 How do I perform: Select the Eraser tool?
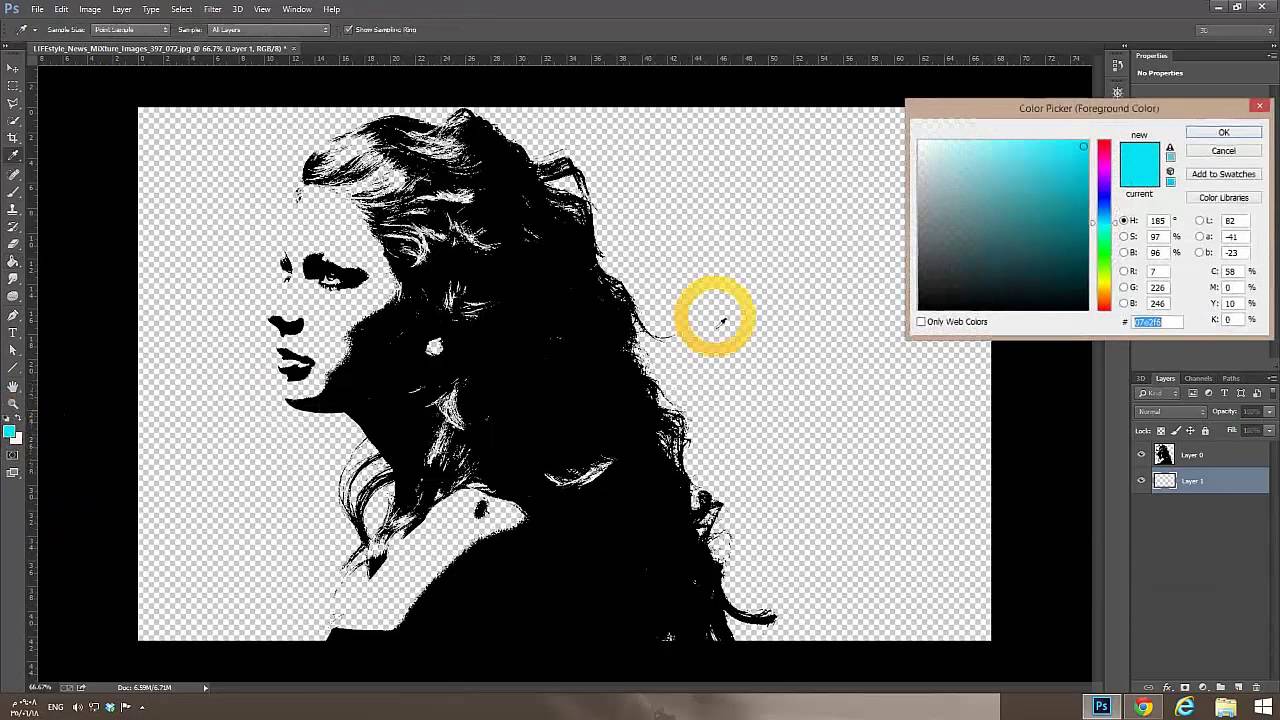(13, 244)
